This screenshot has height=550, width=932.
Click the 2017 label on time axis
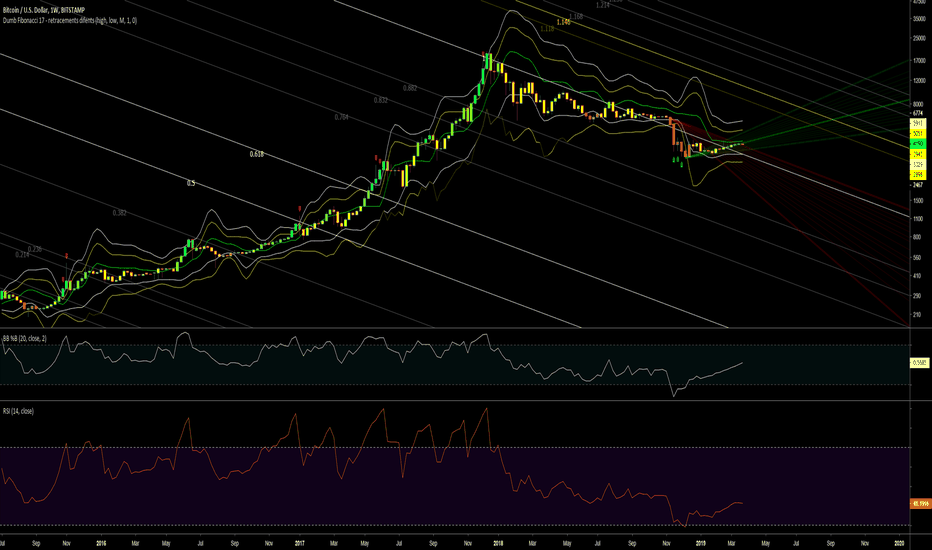300,543
